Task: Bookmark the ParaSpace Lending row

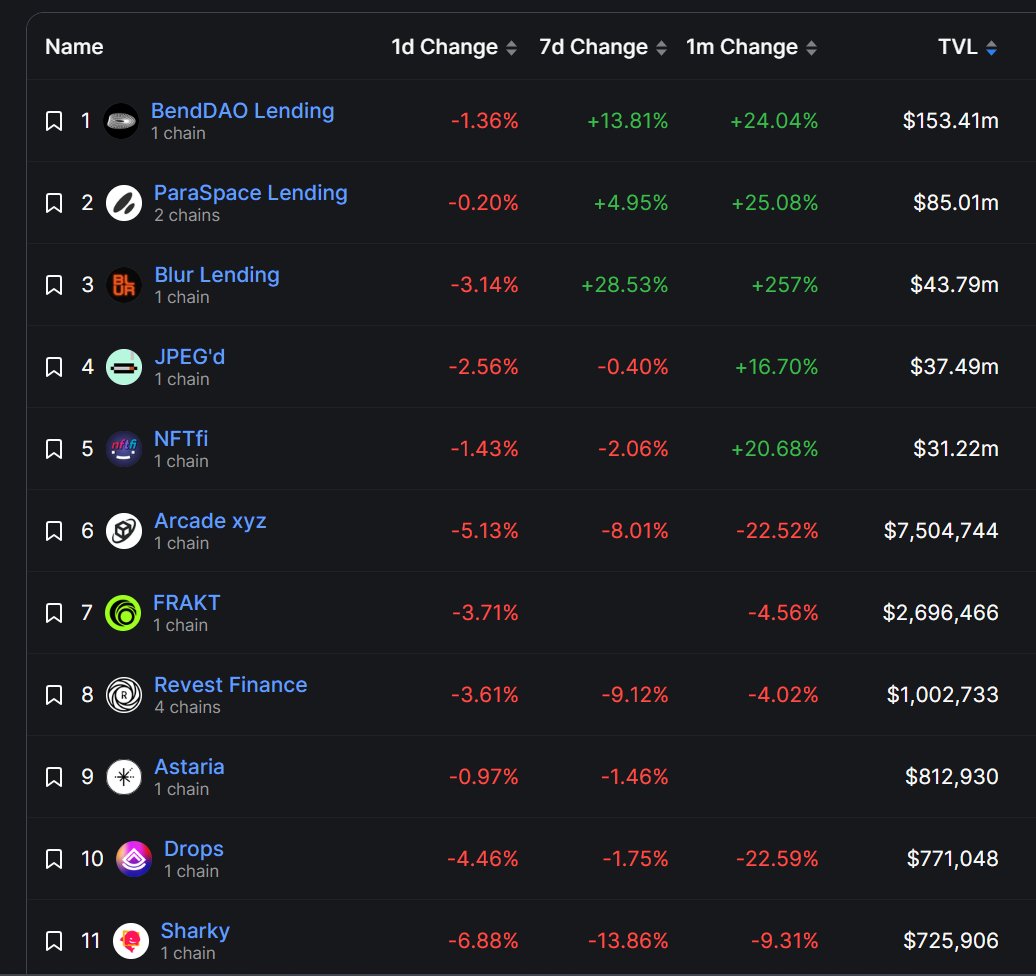Action: [x=54, y=203]
